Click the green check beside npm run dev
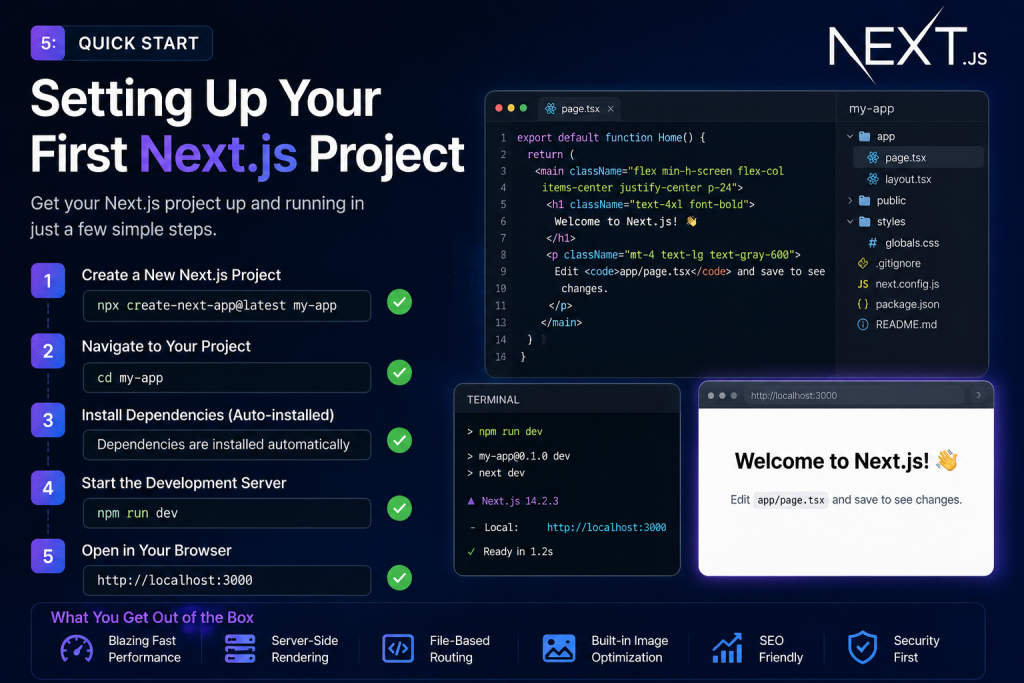This screenshot has height=683, width=1024. pos(399,508)
